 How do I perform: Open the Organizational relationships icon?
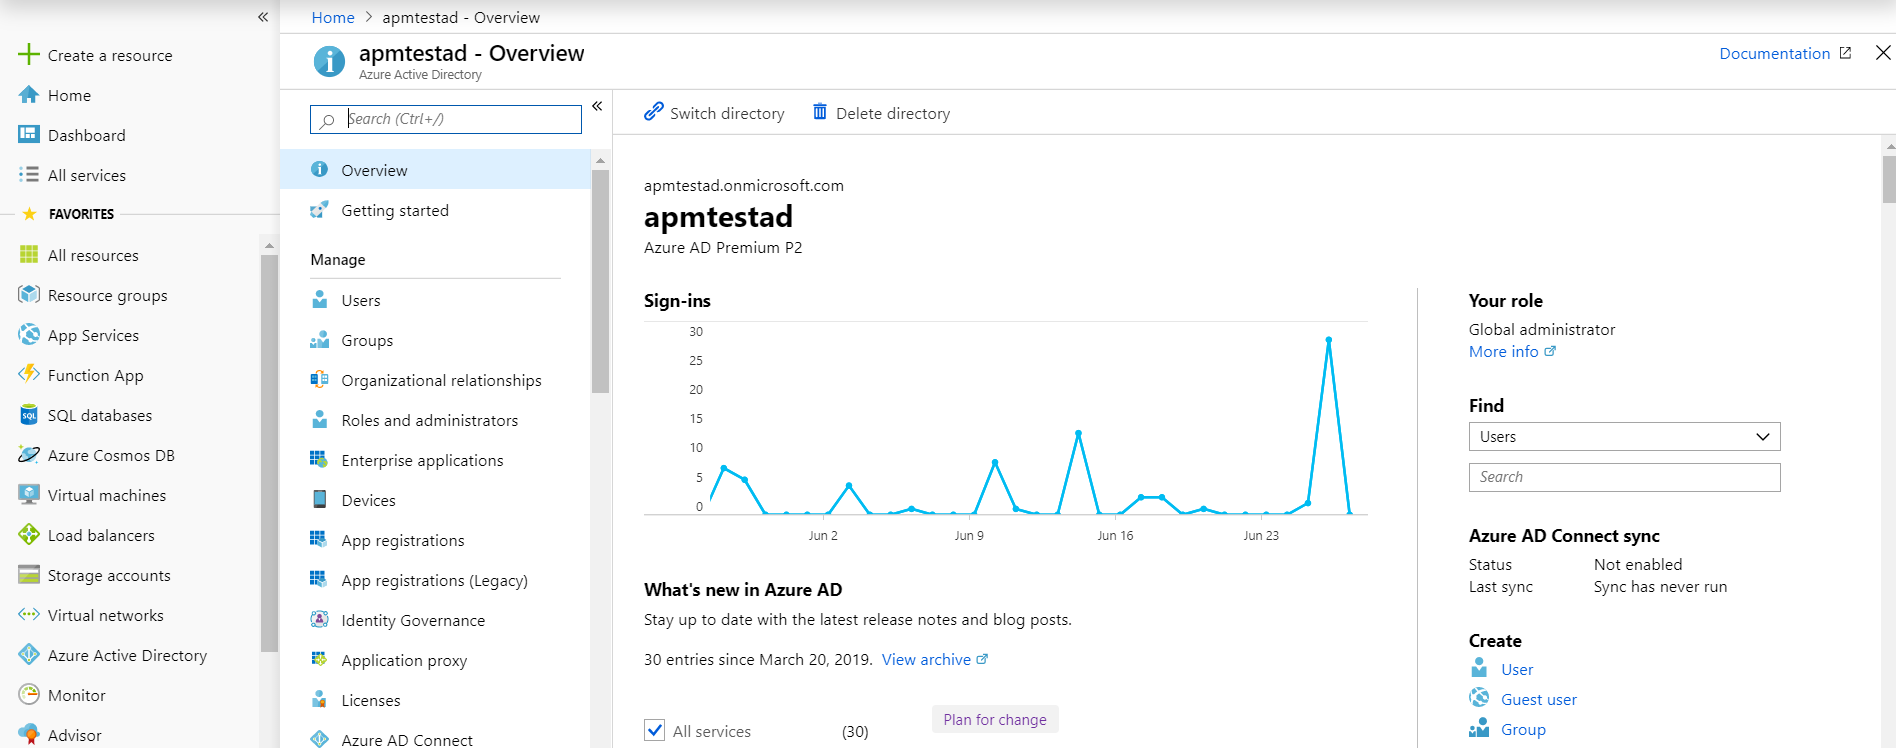click(x=320, y=380)
